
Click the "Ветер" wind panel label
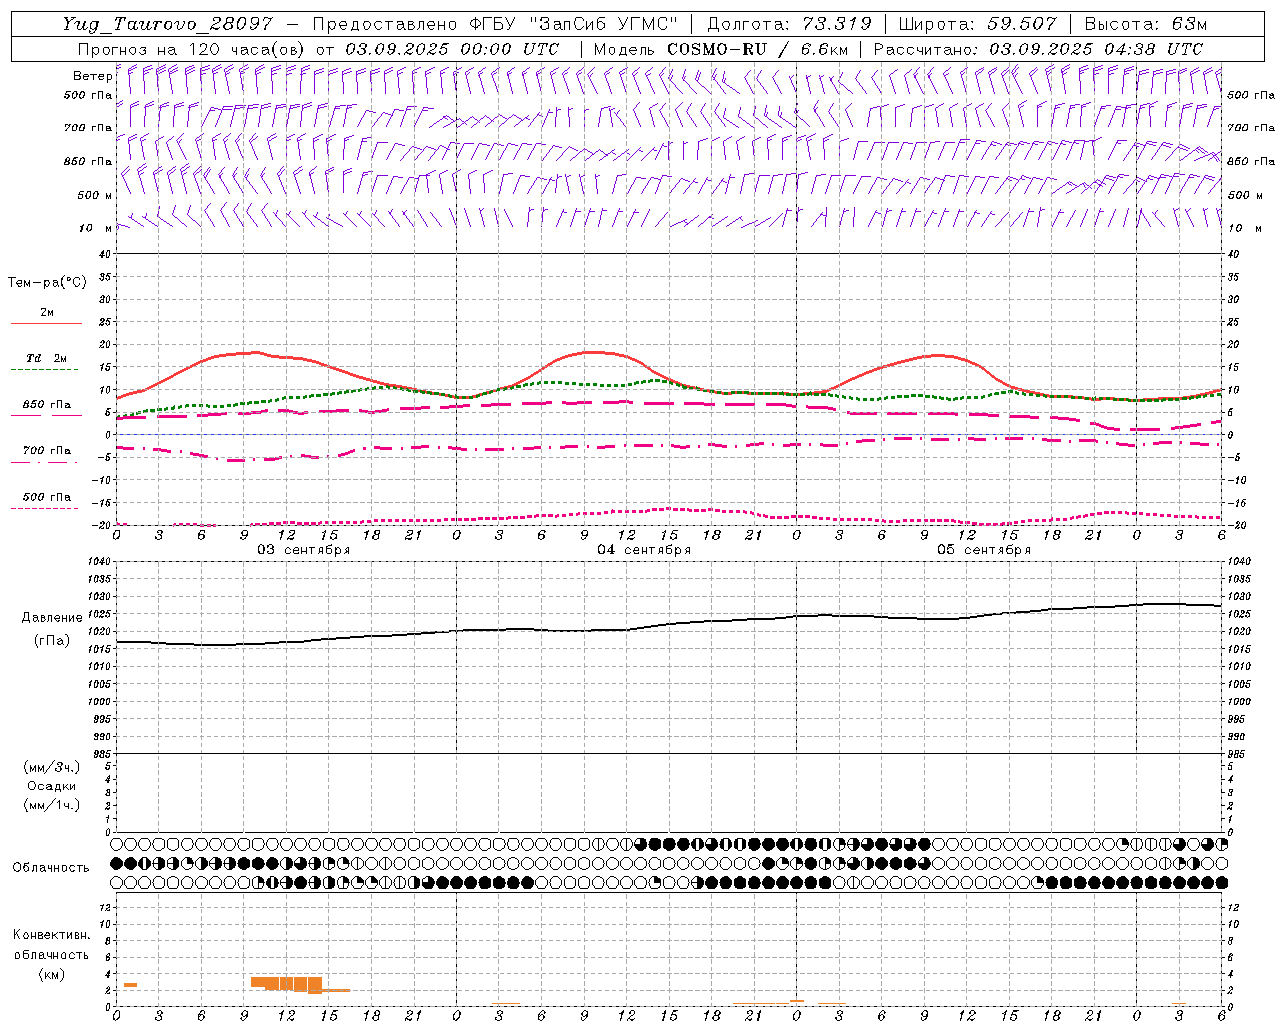pos(92,76)
